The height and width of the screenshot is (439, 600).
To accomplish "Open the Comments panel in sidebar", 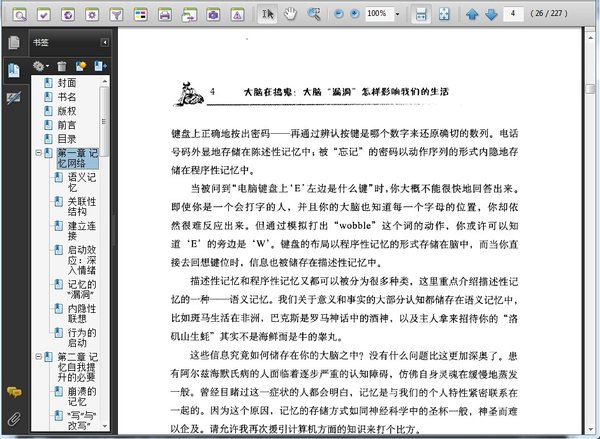I will pos(14,389).
